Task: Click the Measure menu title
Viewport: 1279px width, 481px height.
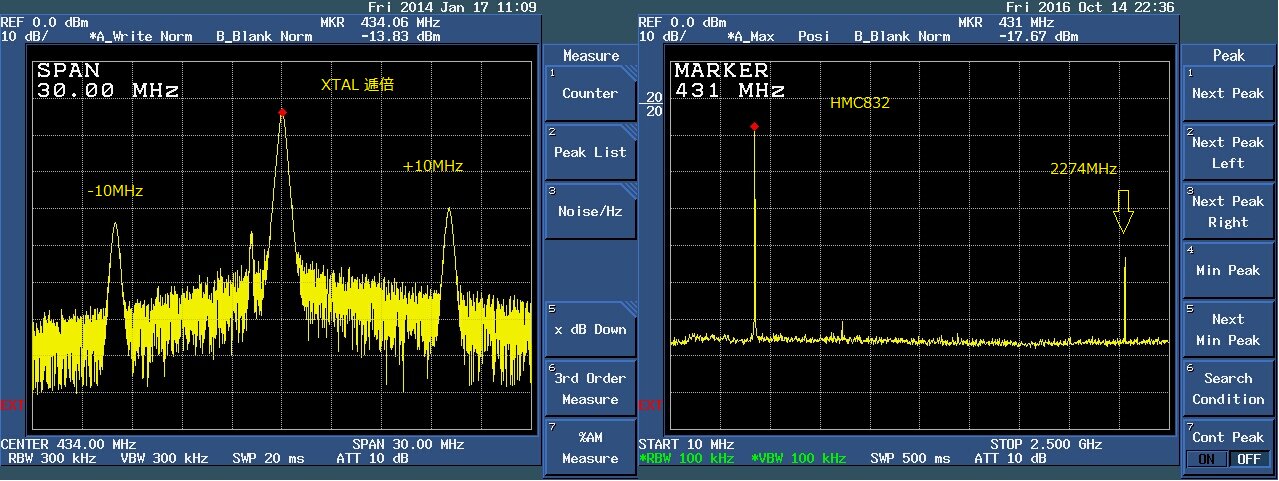Action: pyautogui.click(x=590, y=56)
